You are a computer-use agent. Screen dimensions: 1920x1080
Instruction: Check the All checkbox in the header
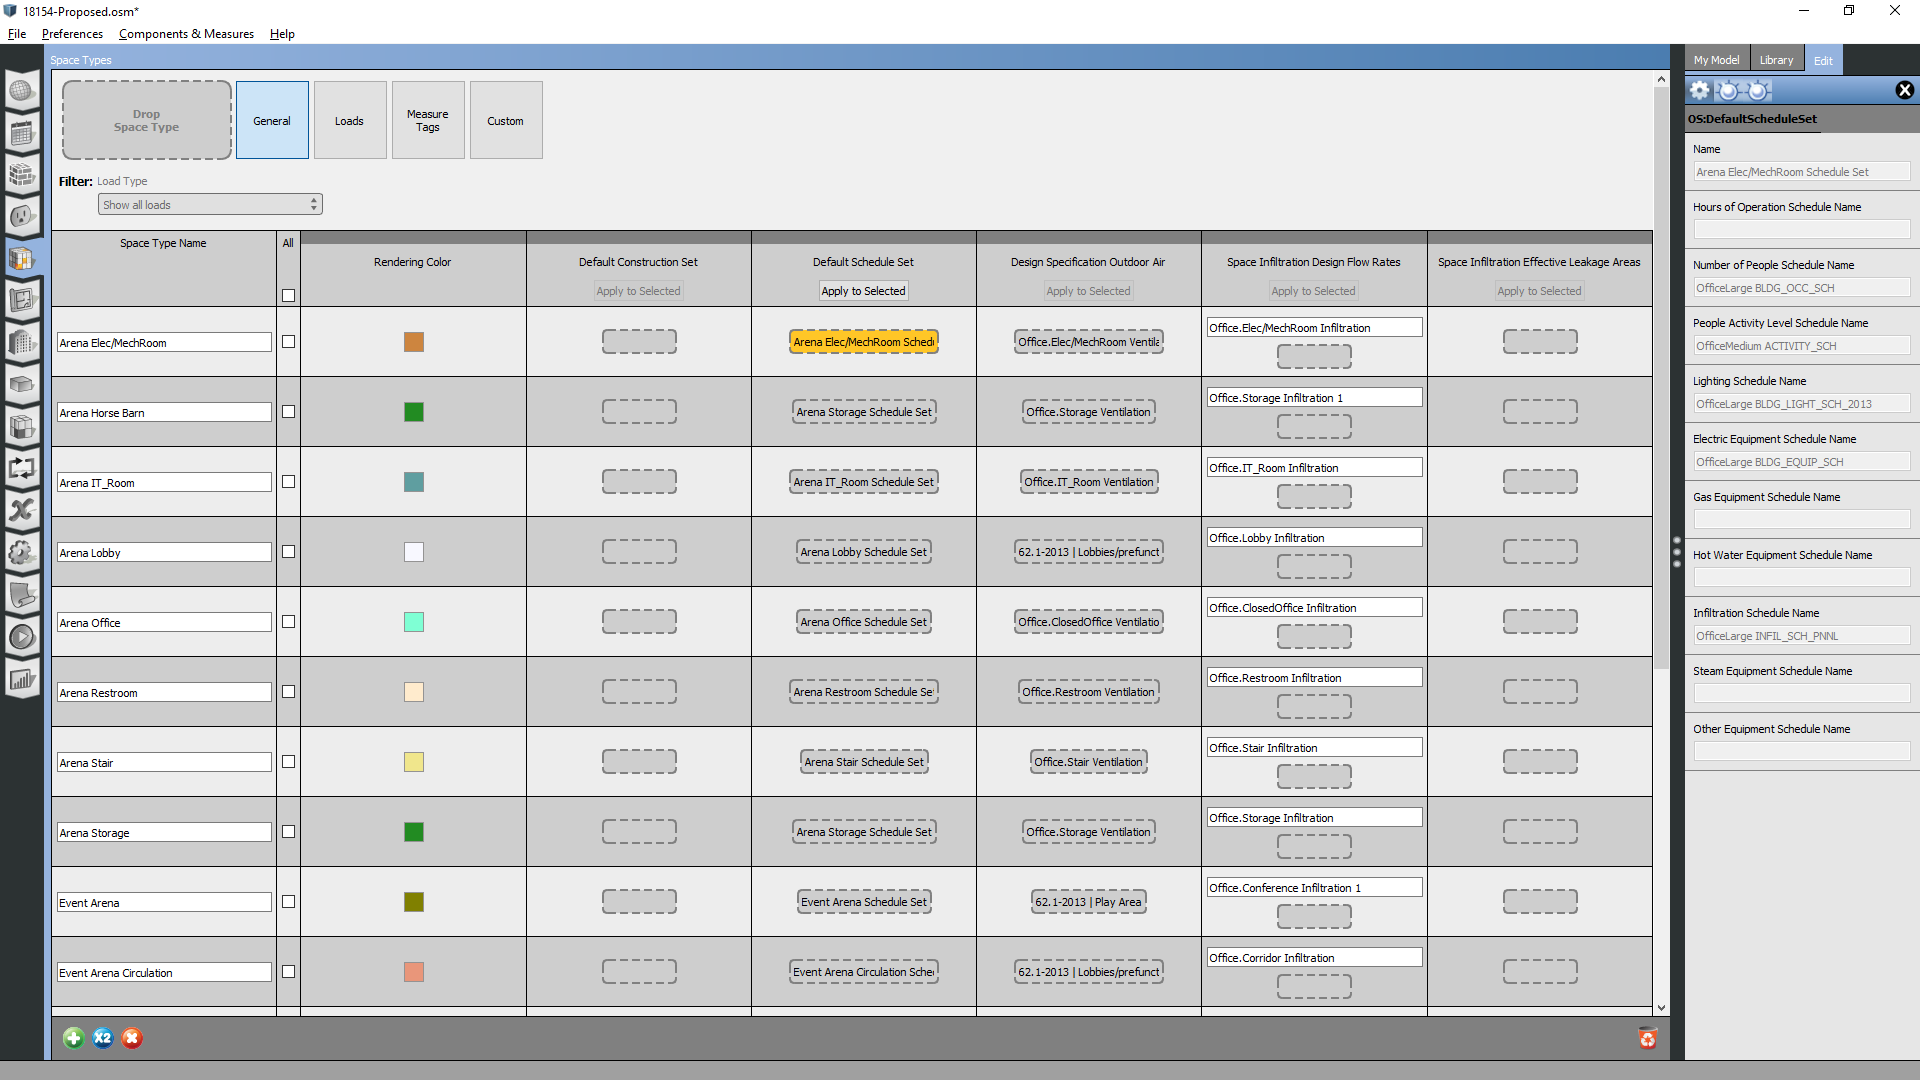tap(288, 295)
